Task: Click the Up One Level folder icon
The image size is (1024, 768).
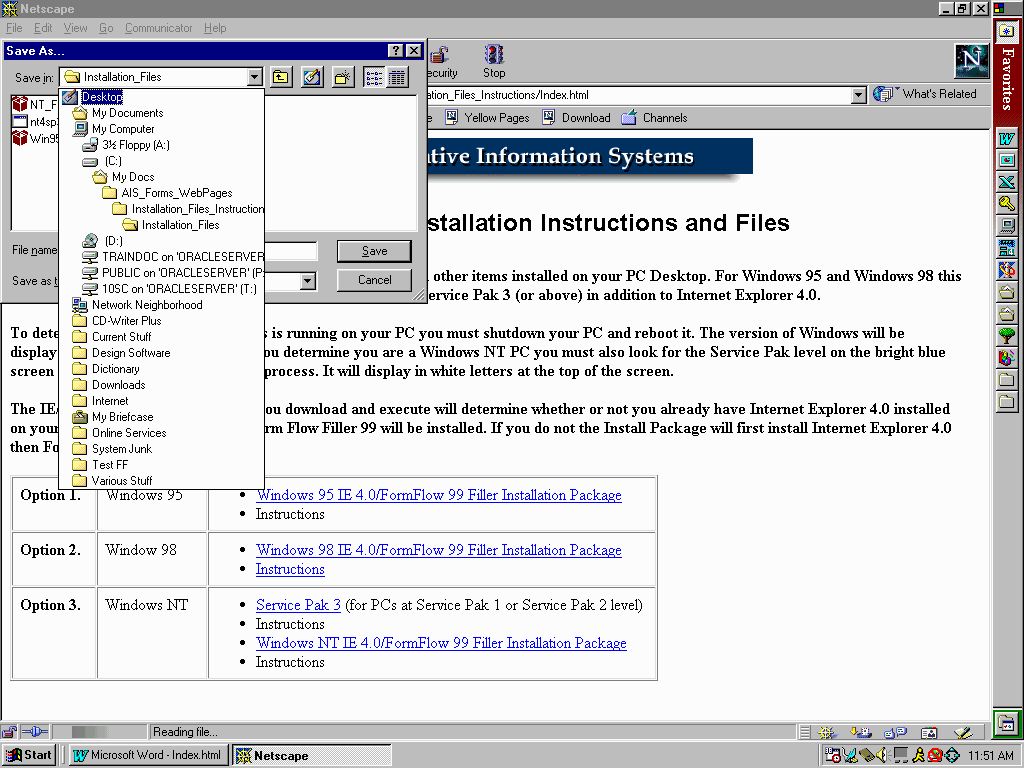Action: coord(281,77)
